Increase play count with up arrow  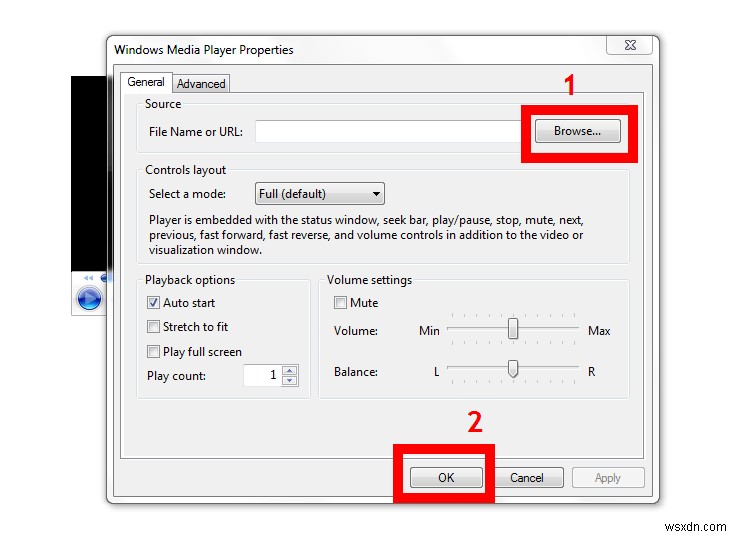coord(289,370)
